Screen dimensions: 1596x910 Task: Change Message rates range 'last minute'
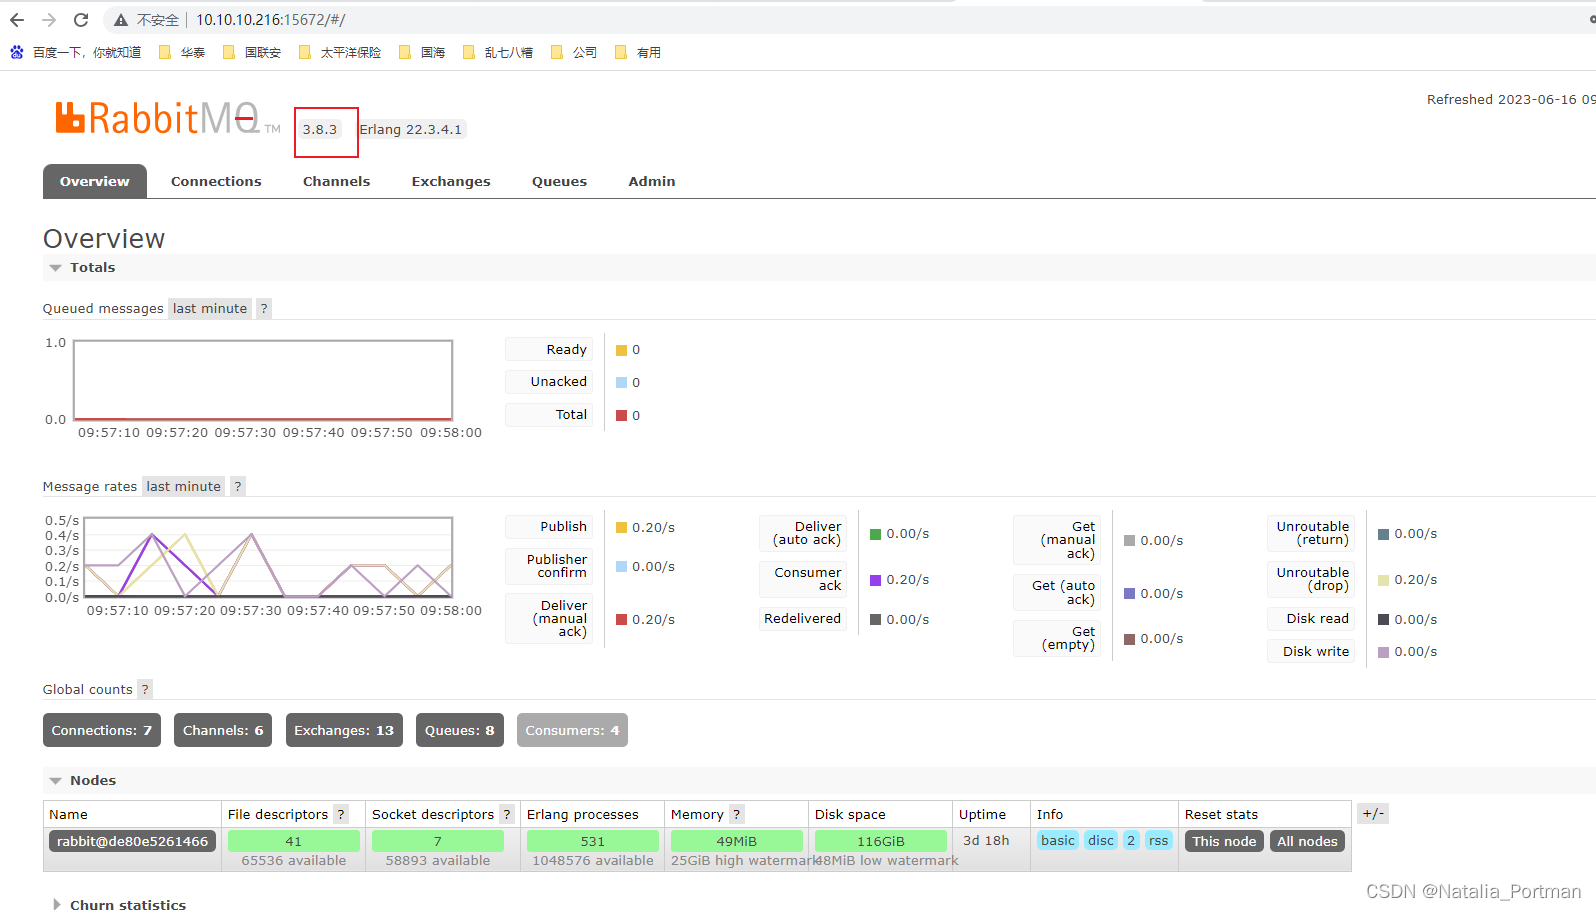(184, 486)
